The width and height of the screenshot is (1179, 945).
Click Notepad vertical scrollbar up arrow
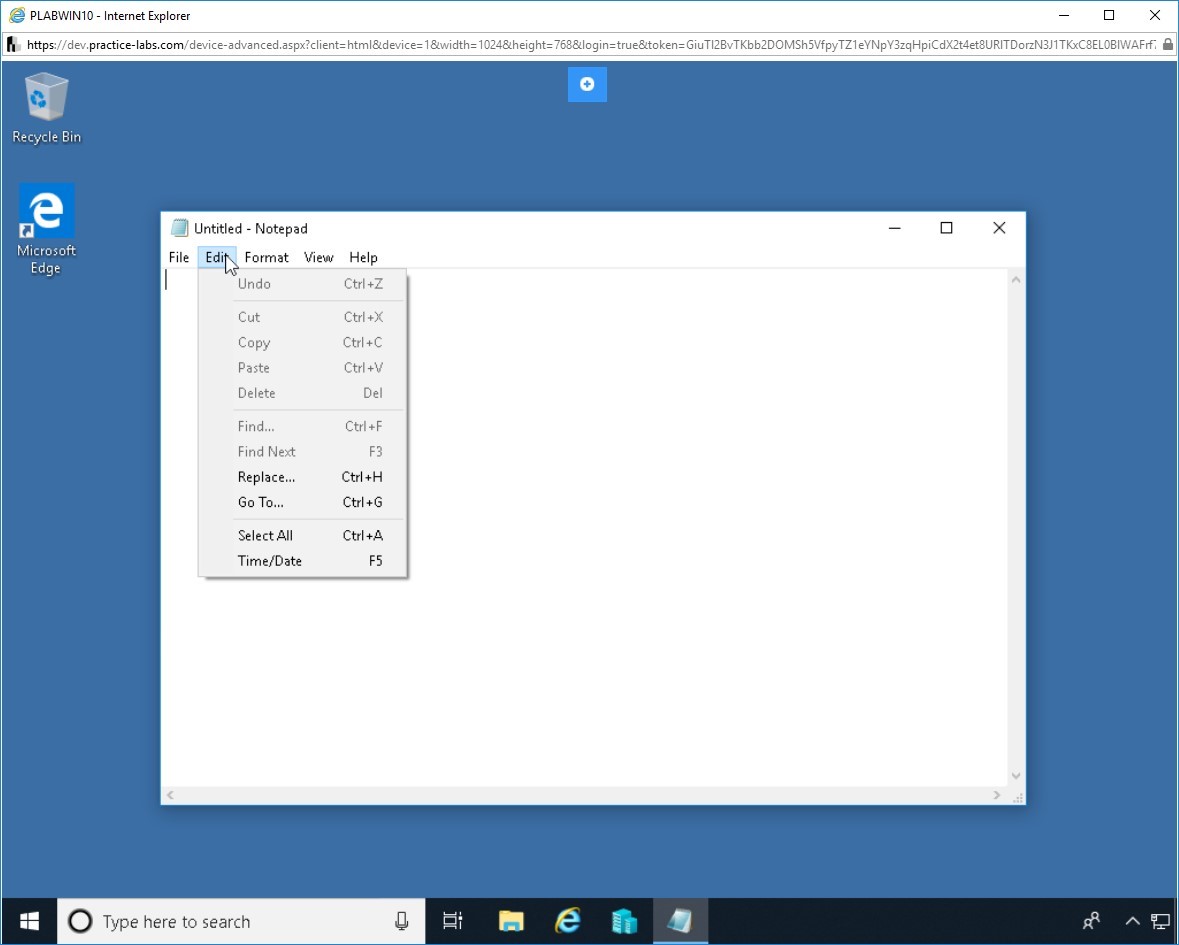pos(1016,280)
